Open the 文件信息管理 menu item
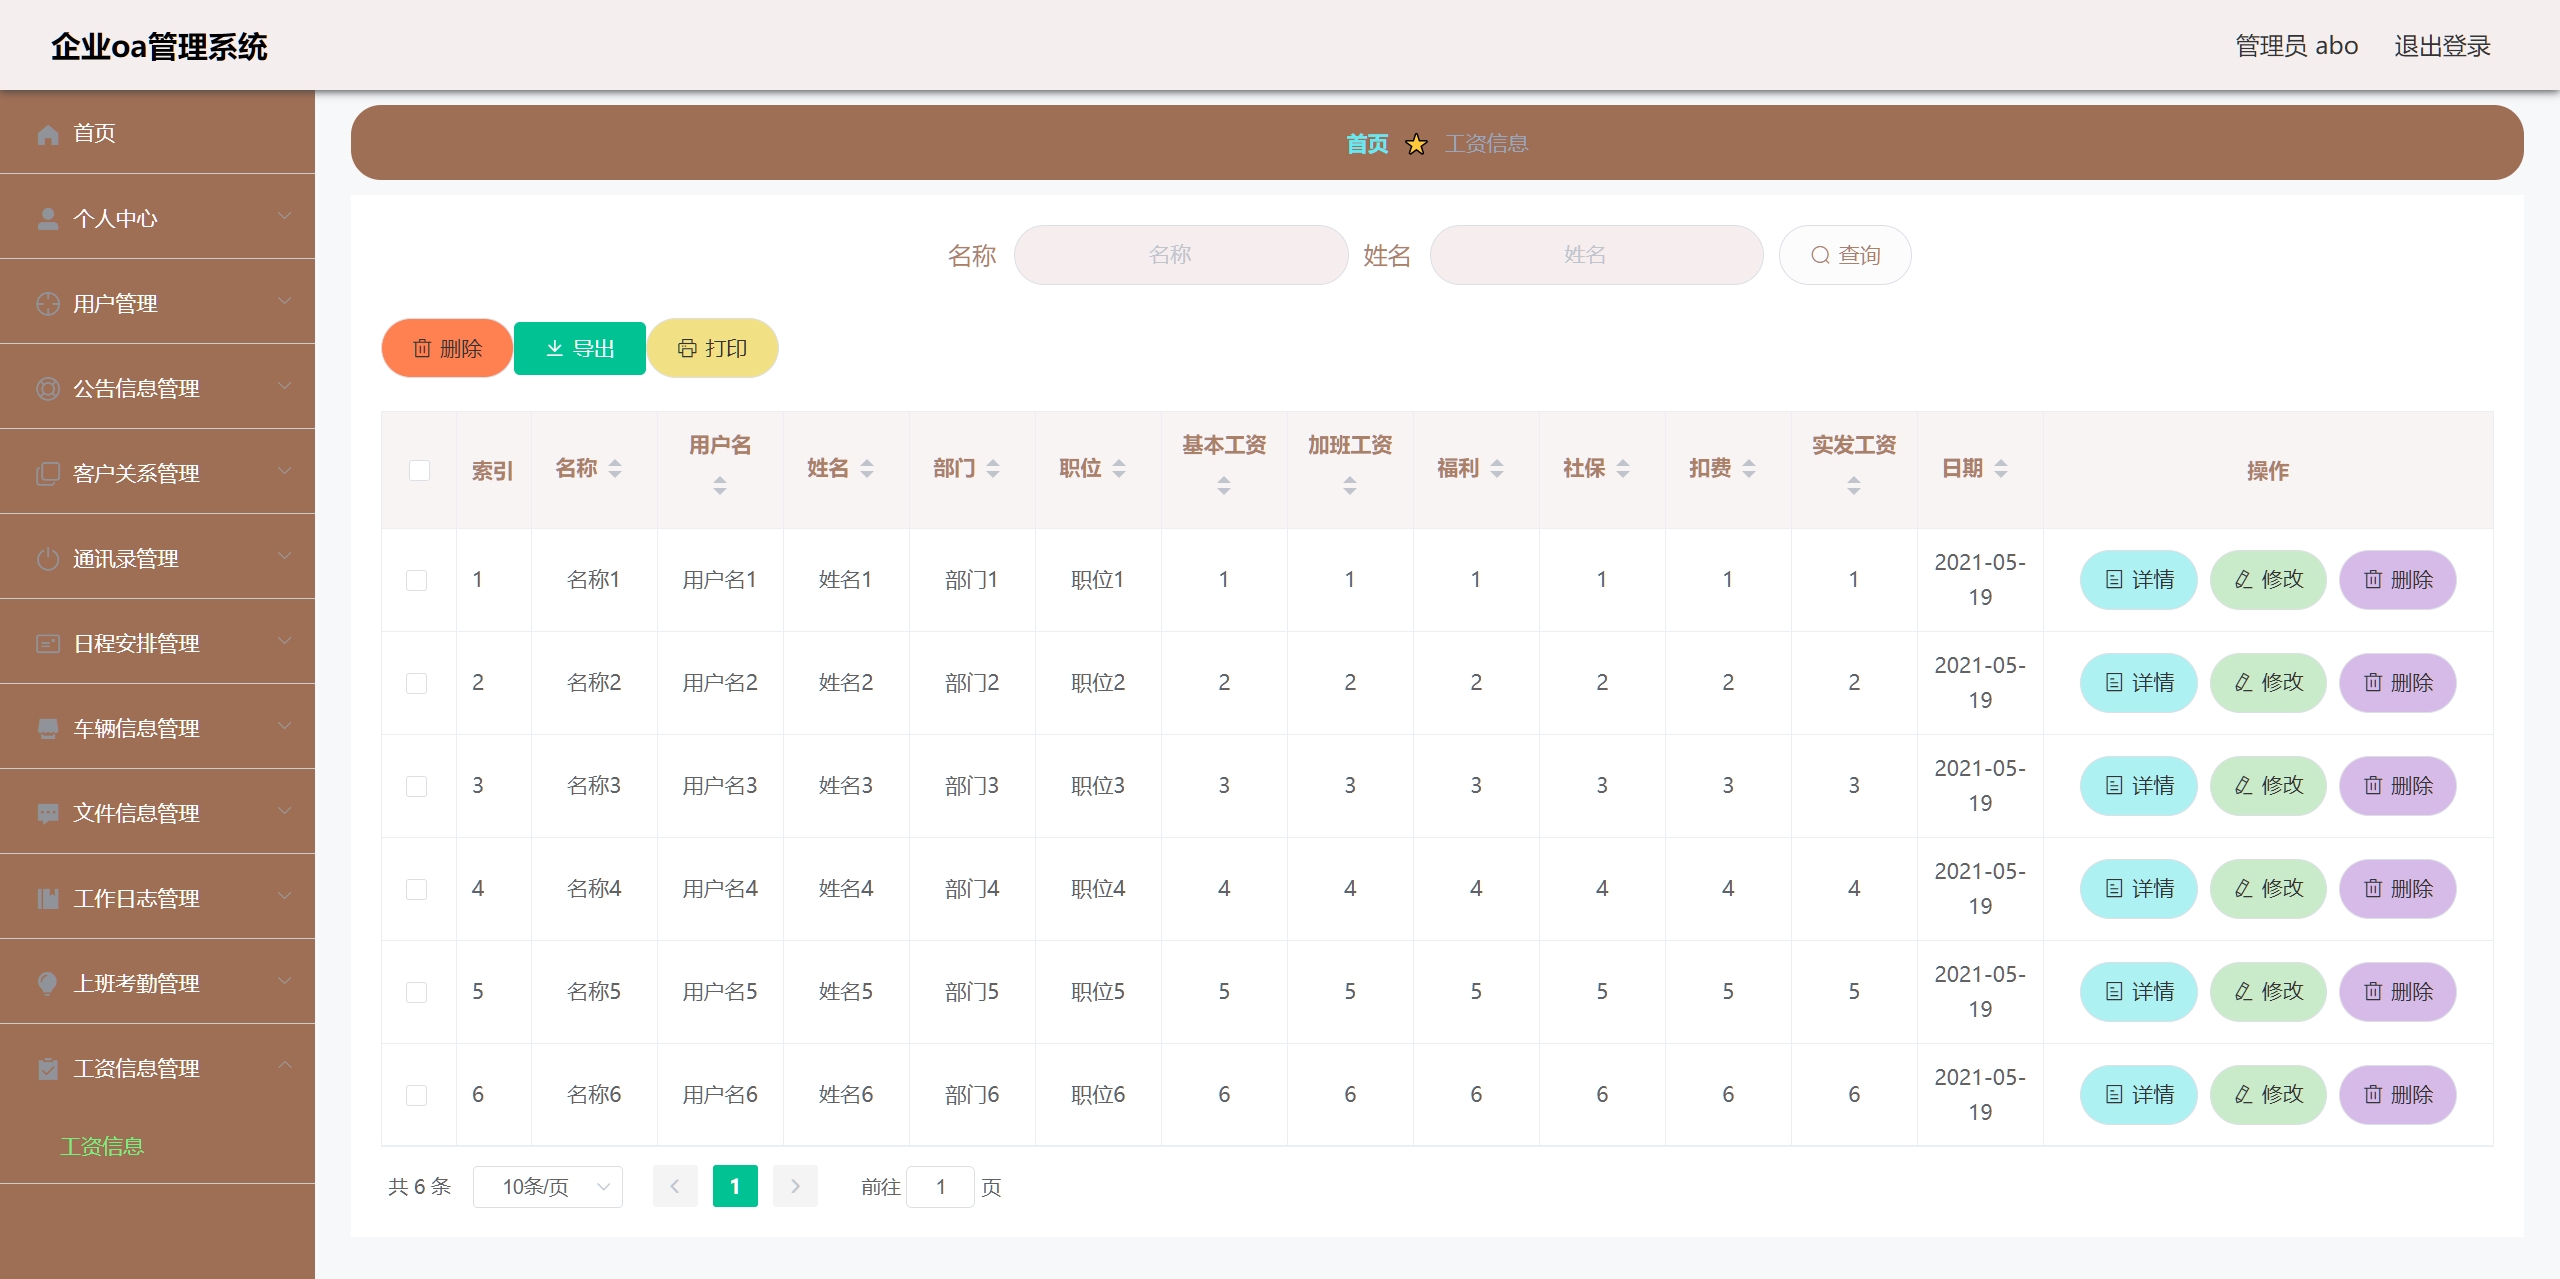This screenshot has width=2560, height=1279. [157, 813]
